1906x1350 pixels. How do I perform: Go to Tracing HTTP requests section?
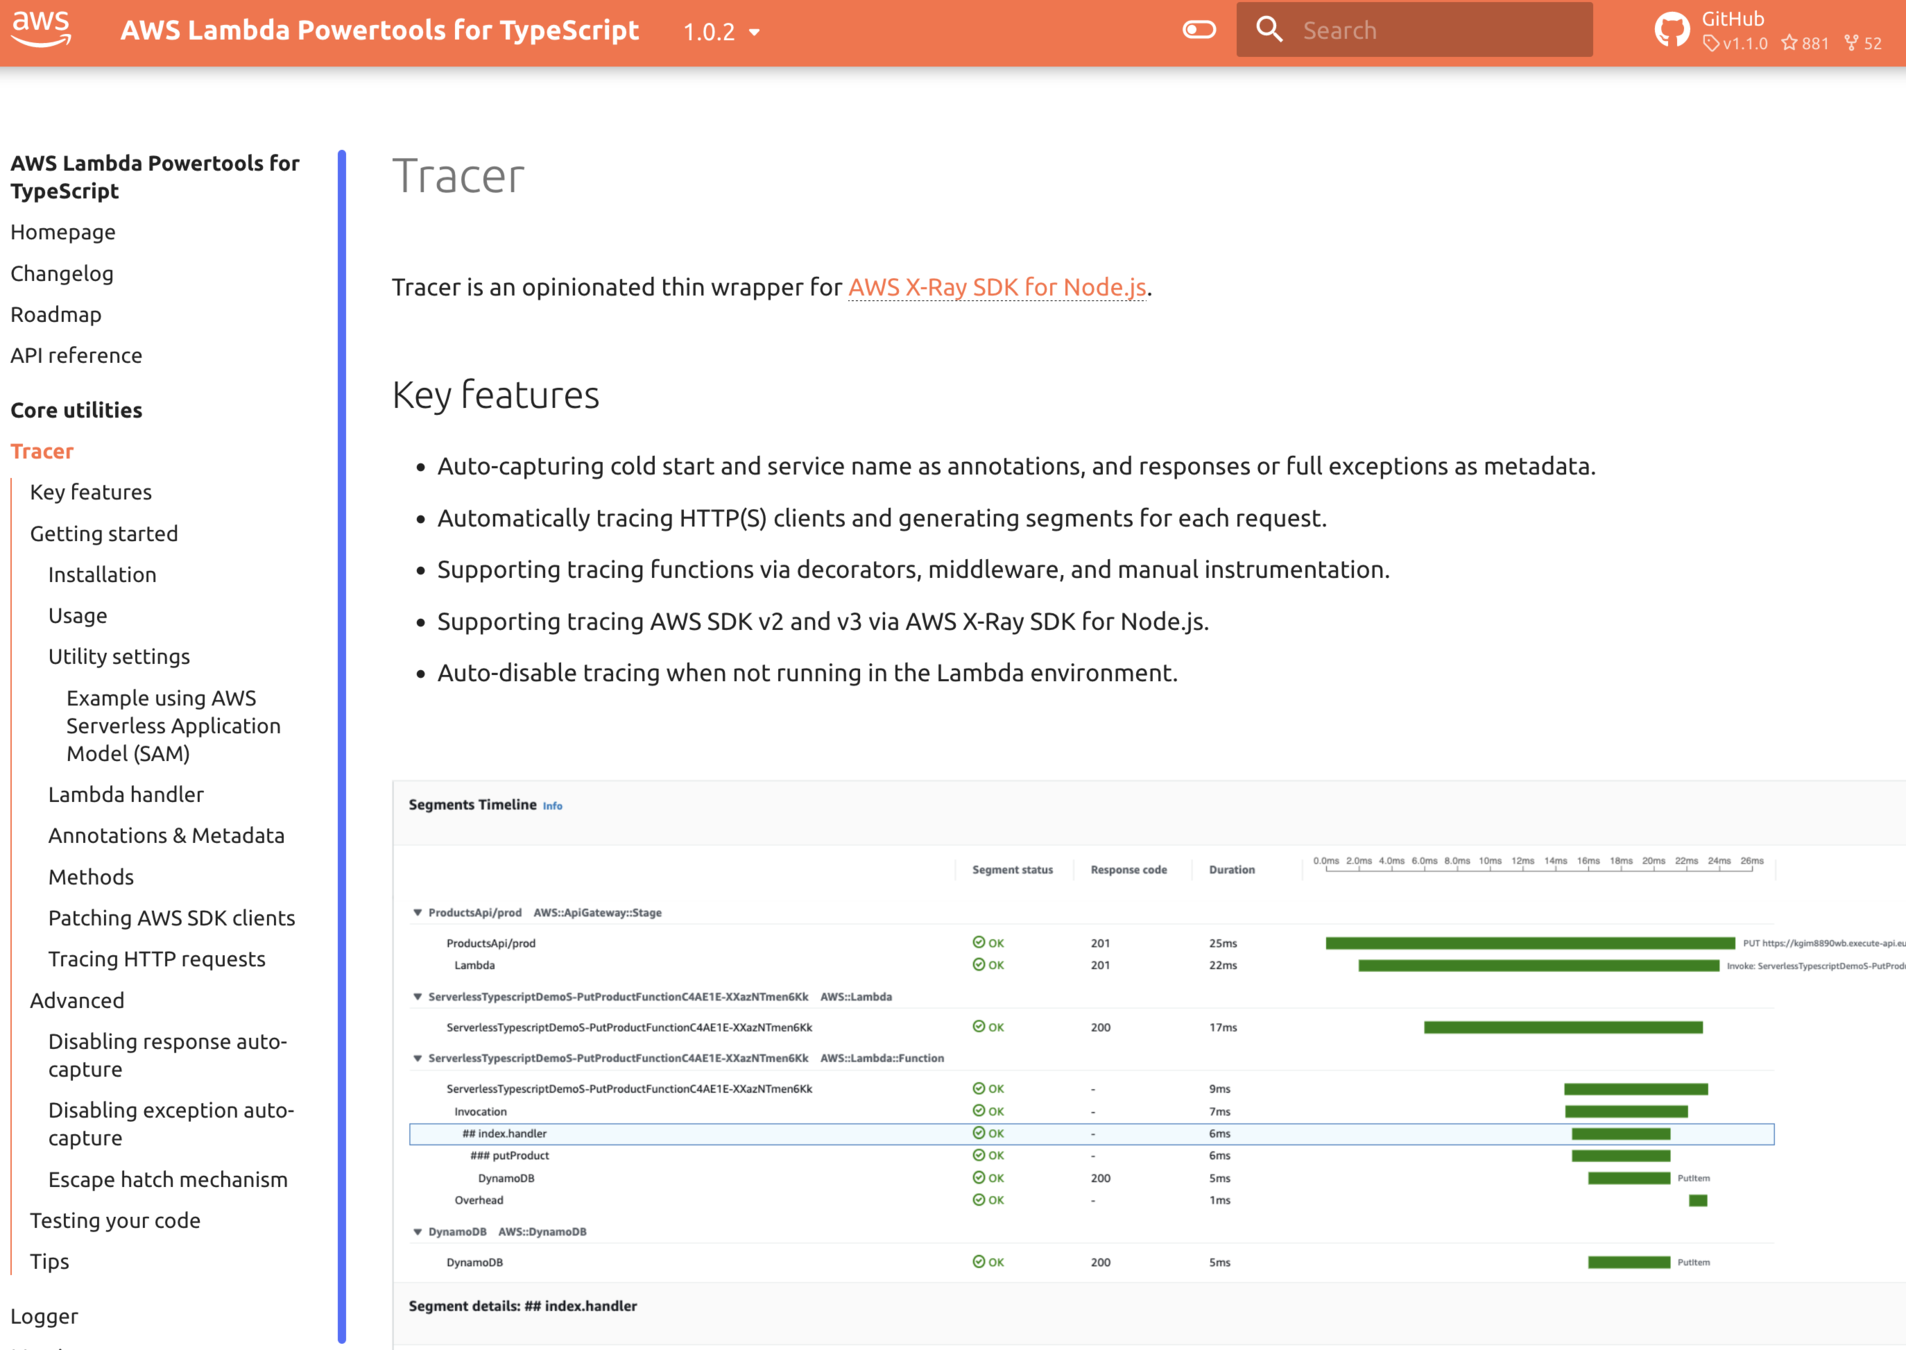[157, 959]
